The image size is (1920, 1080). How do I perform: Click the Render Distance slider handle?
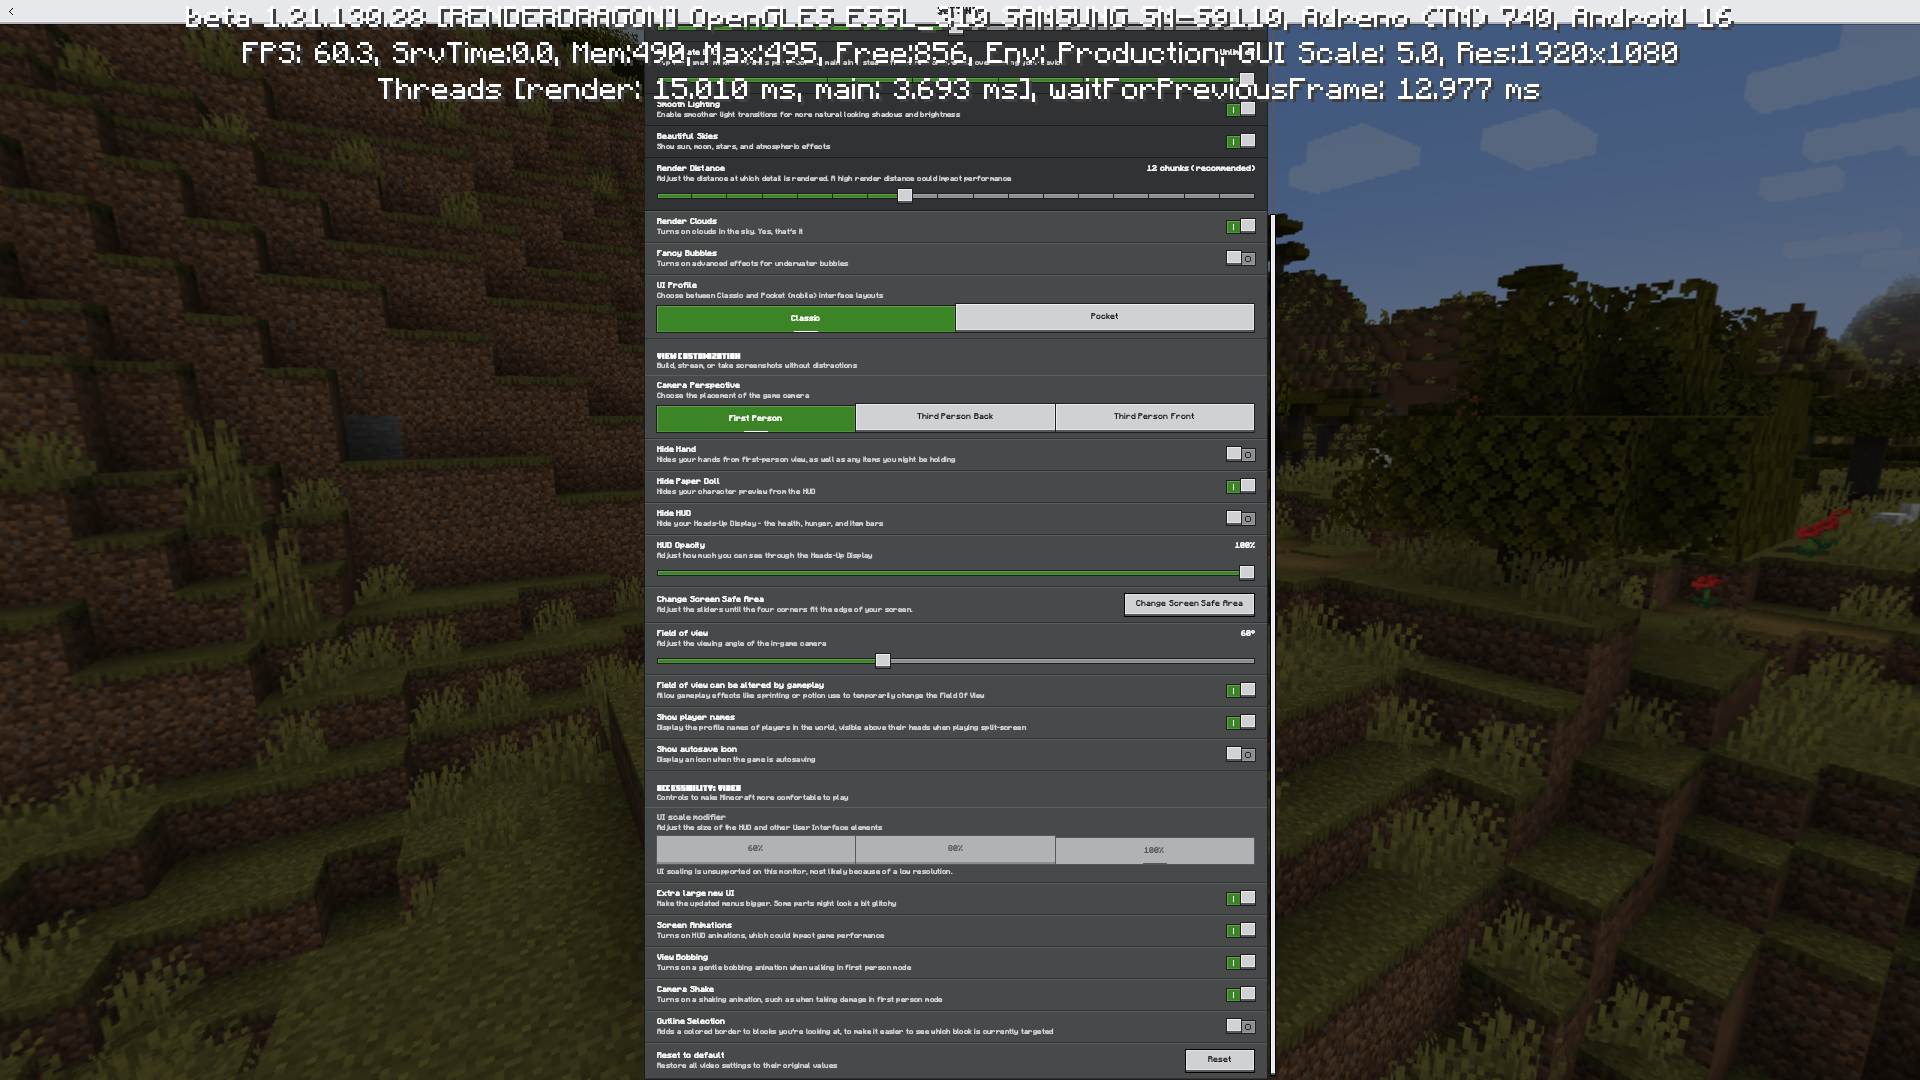click(904, 196)
